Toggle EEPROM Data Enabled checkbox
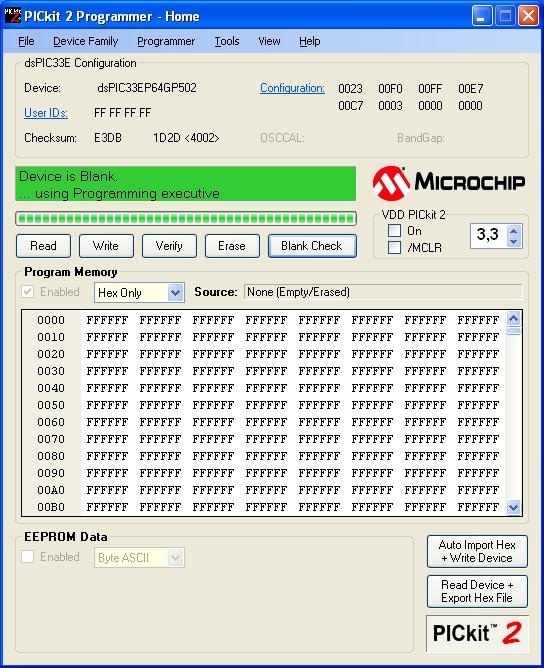Viewport: 544px width, 668px height. [x=28, y=556]
